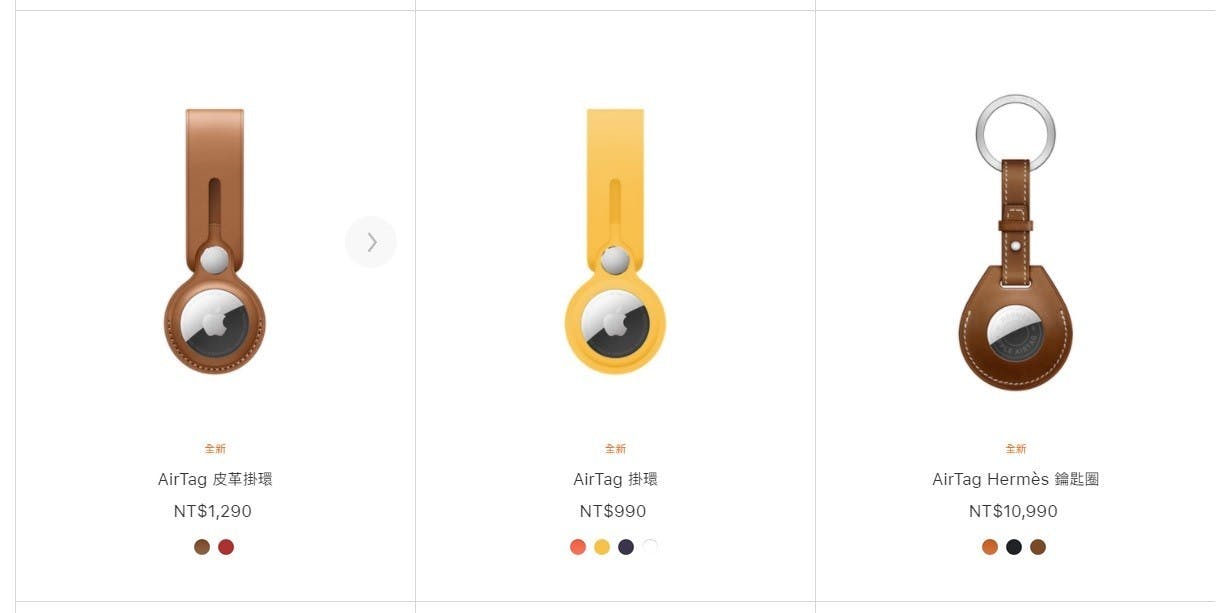Choose yellow swatch for AirTag 掛環
The width and height of the screenshot is (1227, 613).
click(602, 547)
